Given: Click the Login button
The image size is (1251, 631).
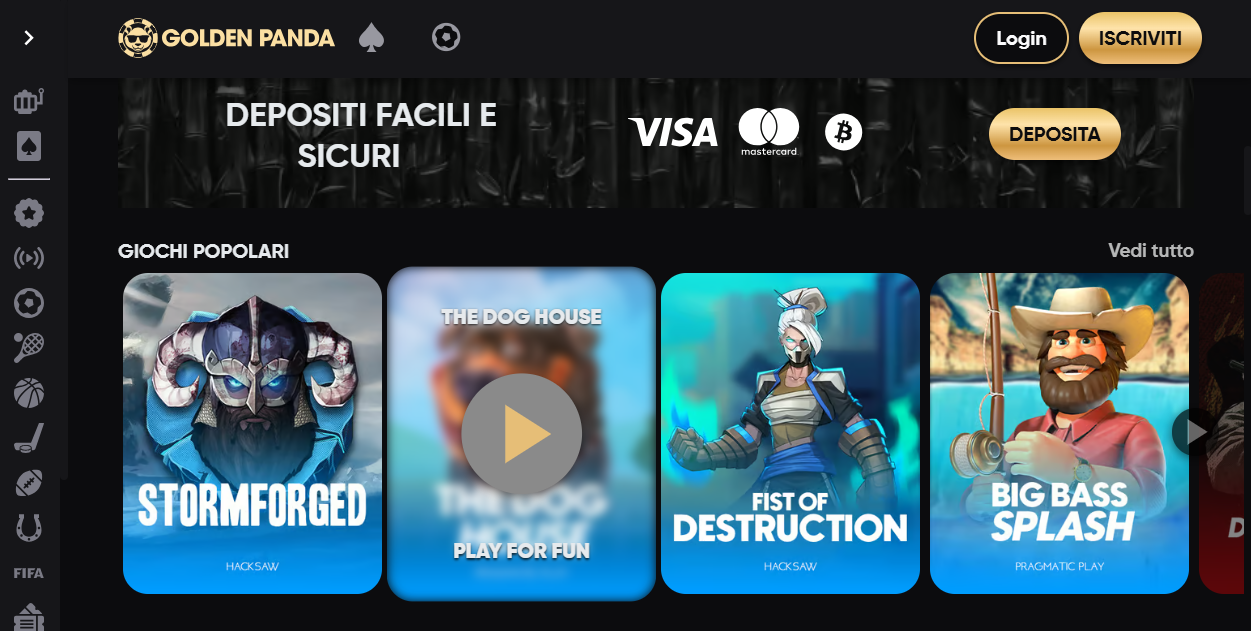Looking at the screenshot, I should pyautogui.click(x=1021, y=38).
